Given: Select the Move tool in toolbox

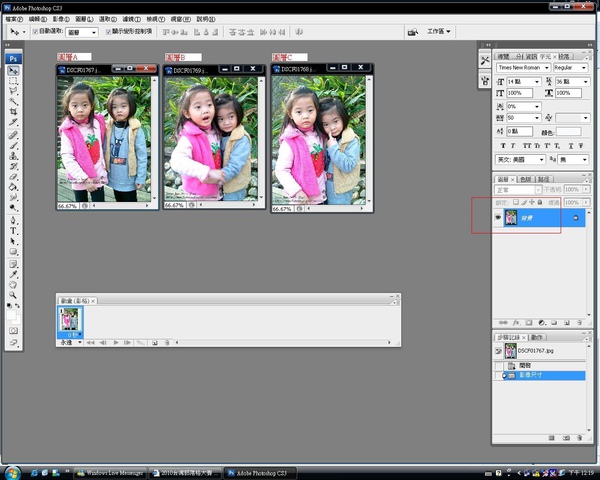Looking at the screenshot, I should (13, 71).
